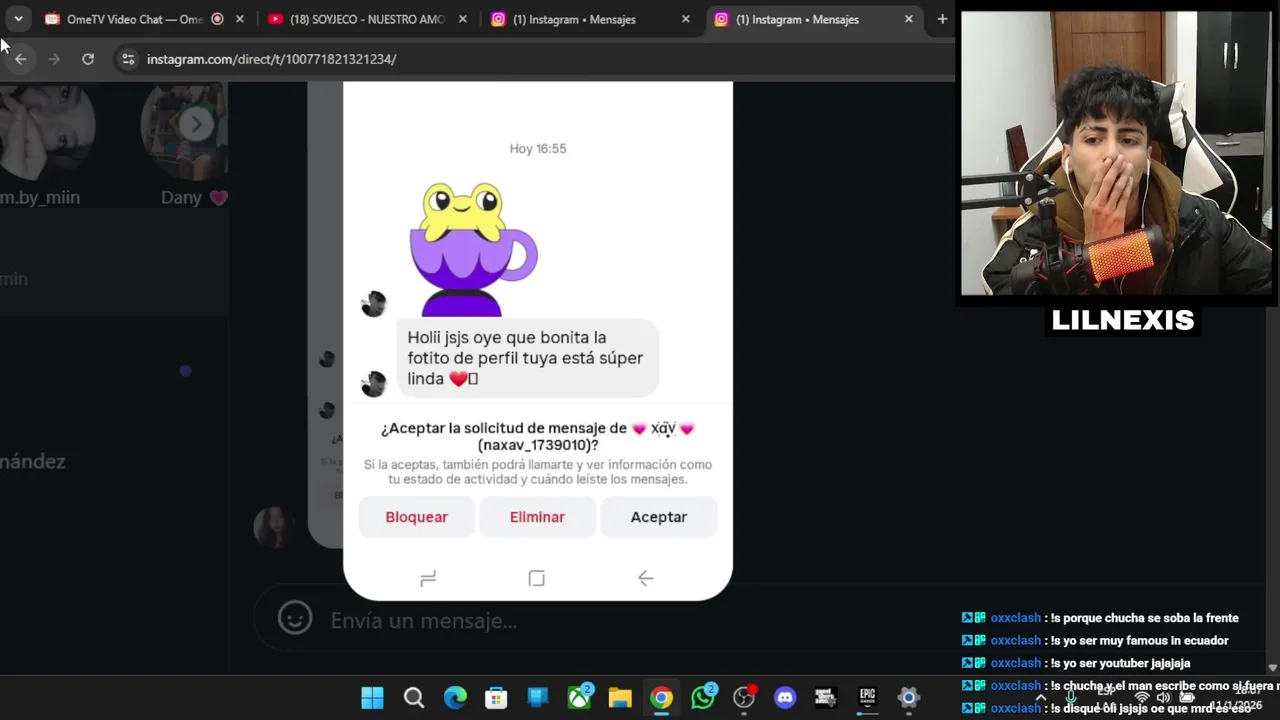Click the Eliminar button
Screen dimensions: 1280x720
pos(537,517)
